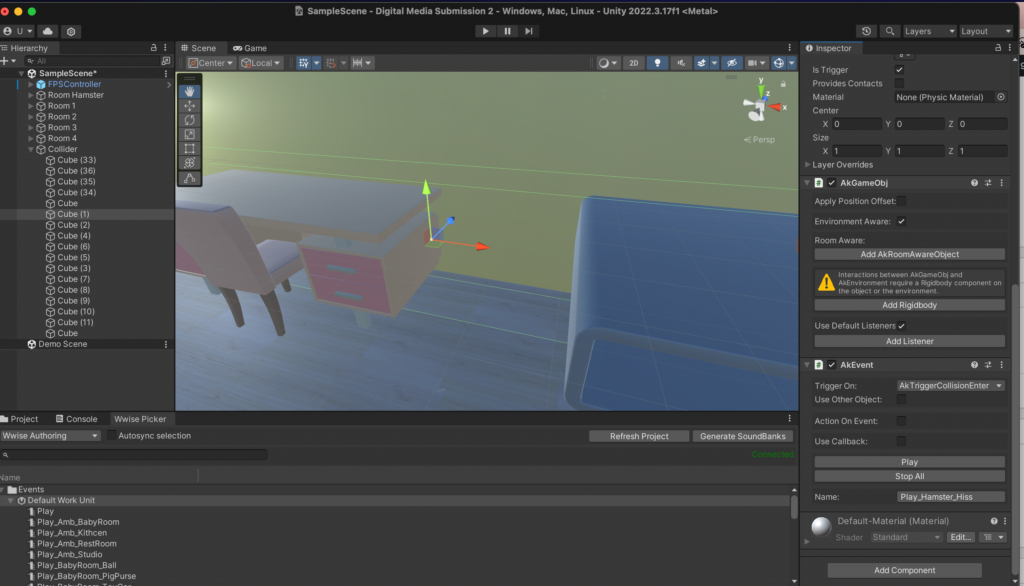This screenshot has width=1024, height=586.
Task: Enable Apply Position Offset checkbox
Action: [901, 201]
